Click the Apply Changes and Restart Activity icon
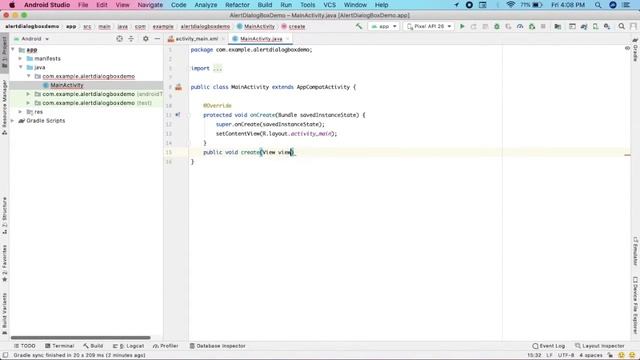 click(473, 26)
